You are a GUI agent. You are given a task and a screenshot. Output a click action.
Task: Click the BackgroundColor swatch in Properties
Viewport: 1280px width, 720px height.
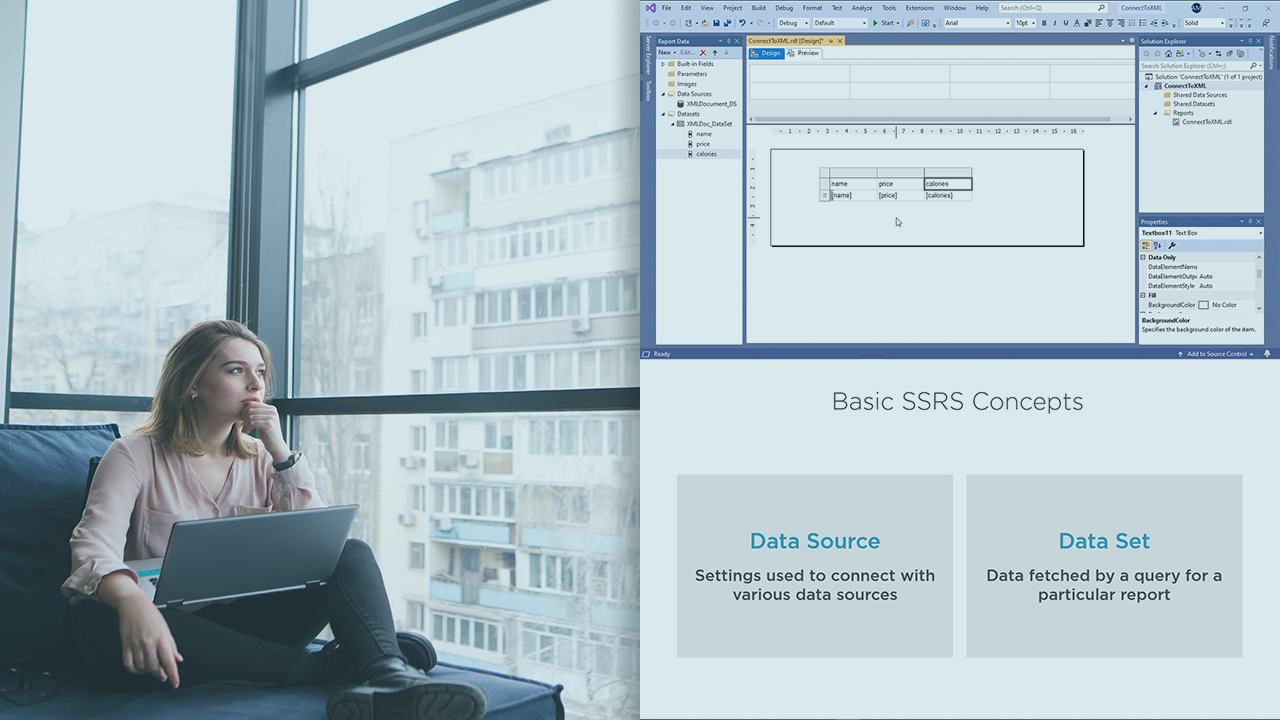[x=1203, y=305]
